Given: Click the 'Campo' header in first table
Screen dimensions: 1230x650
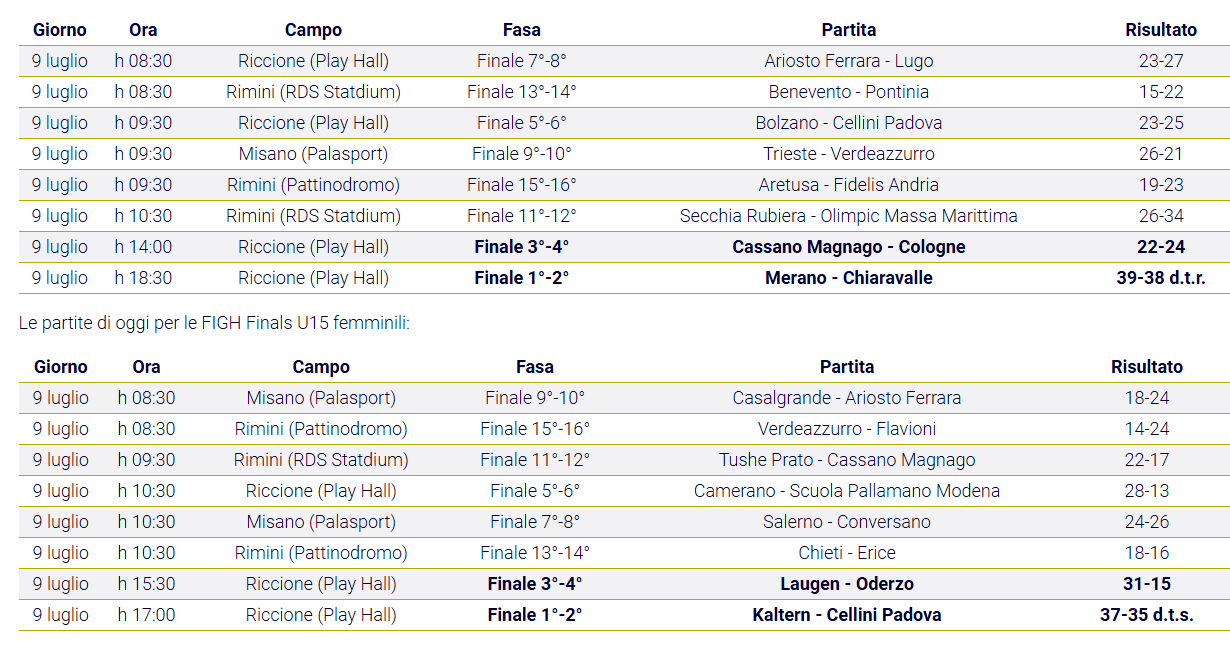Looking at the screenshot, I should tap(313, 30).
